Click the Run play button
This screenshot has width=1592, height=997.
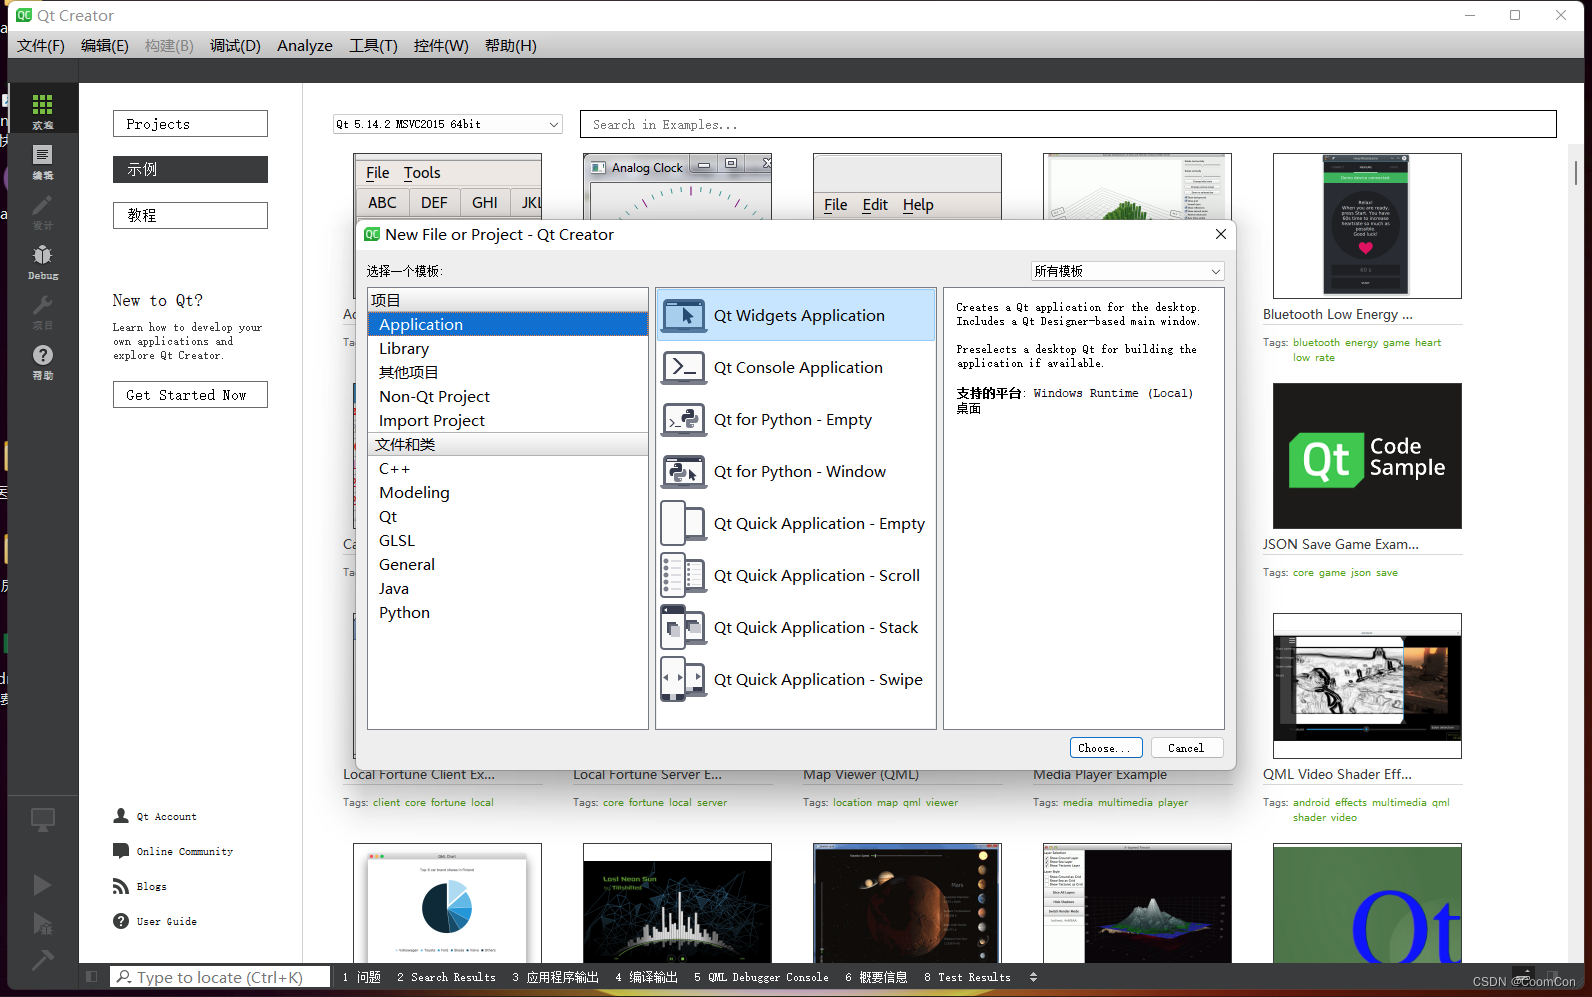click(42, 885)
